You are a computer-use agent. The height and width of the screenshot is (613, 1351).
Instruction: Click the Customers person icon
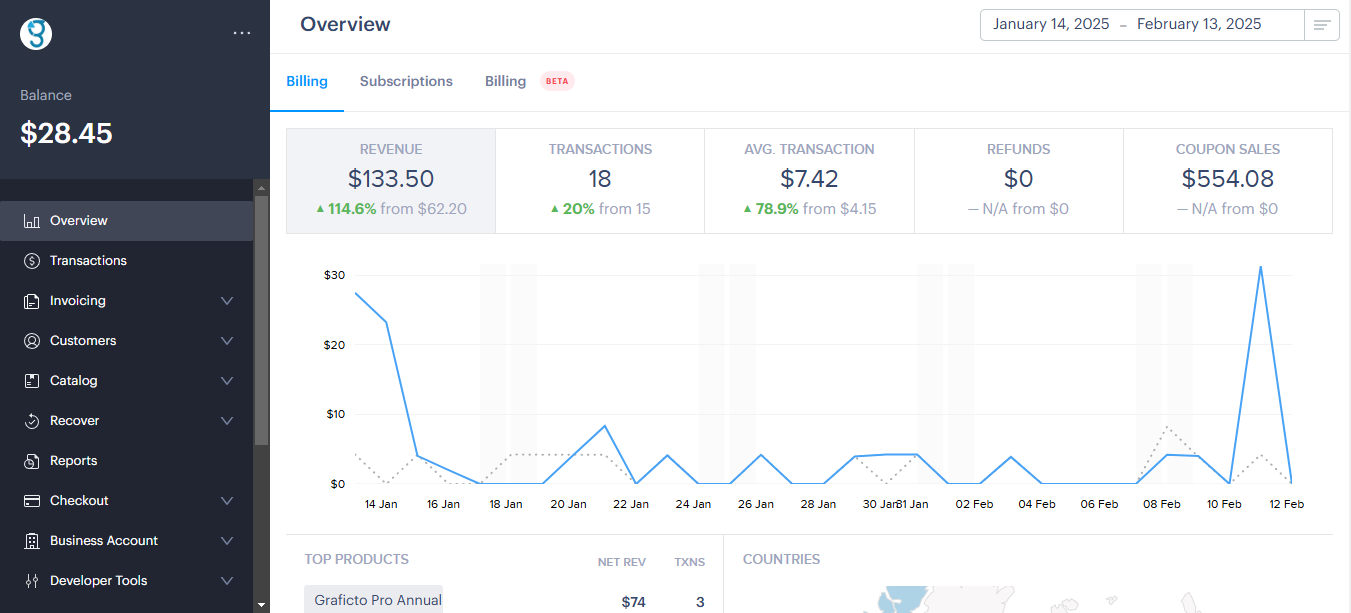pos(31,341)
